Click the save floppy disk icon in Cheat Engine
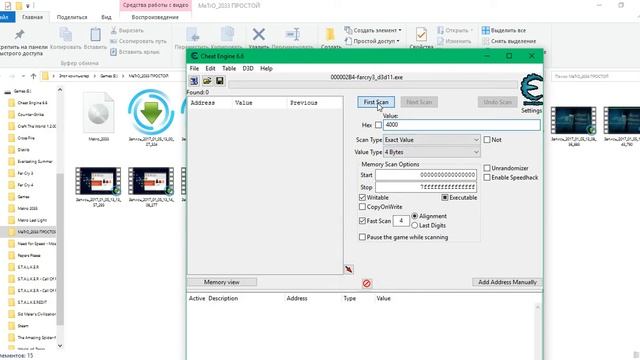Image resolution: width=640 pixels, height=360 pixels. [220, 81]
